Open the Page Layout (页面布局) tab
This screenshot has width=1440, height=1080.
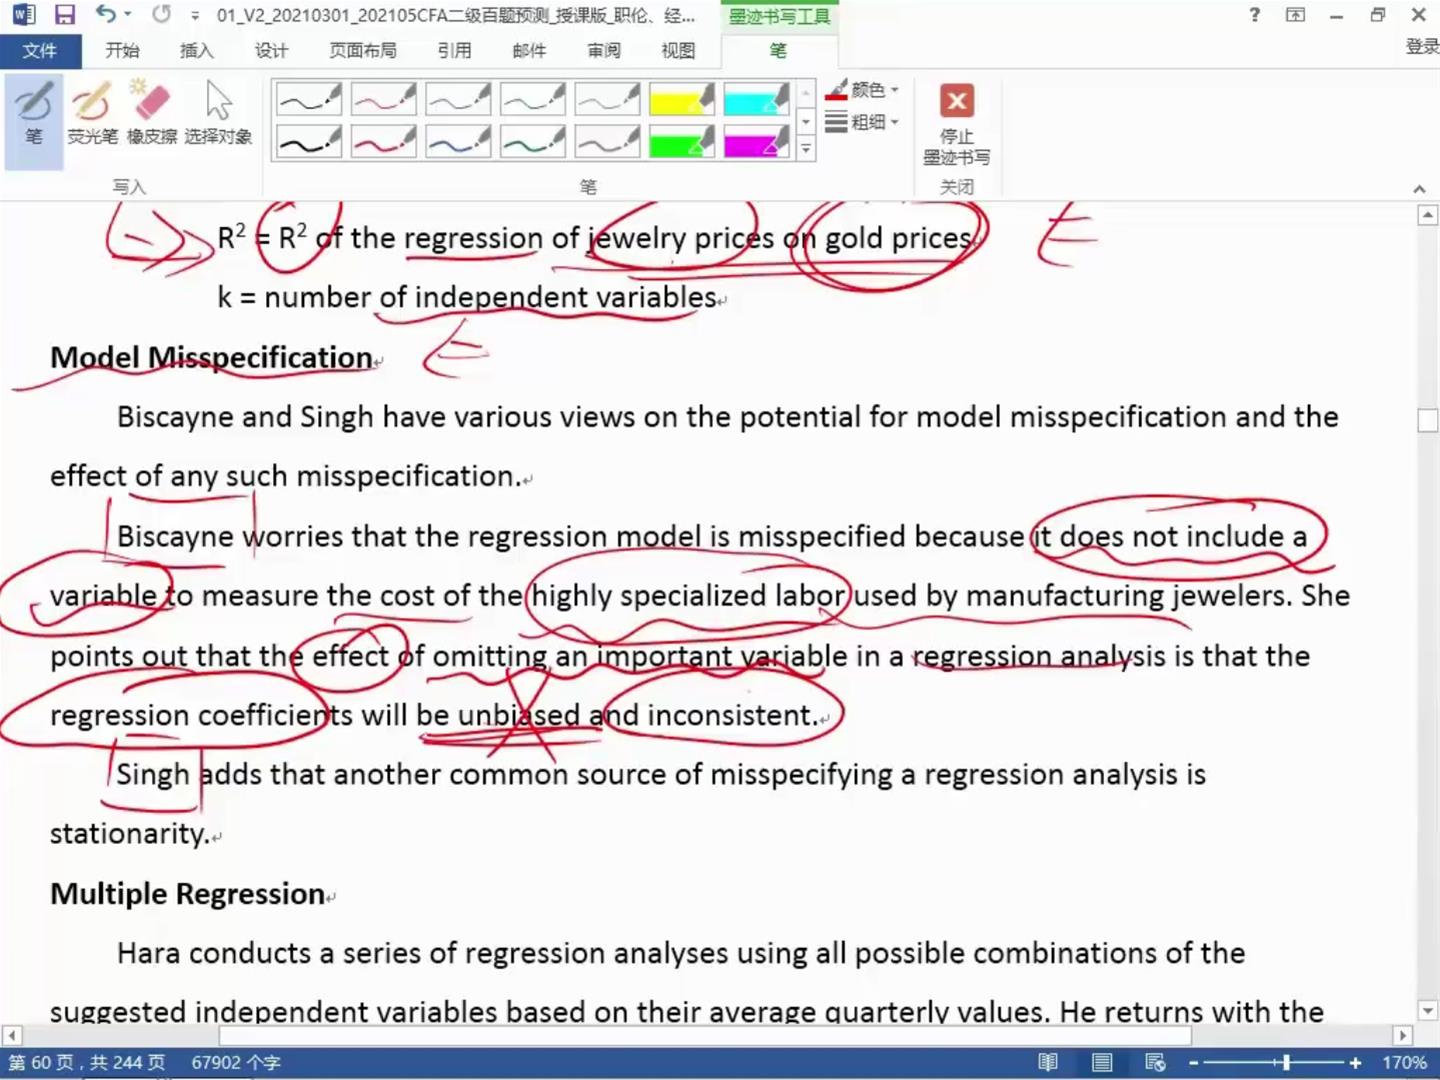(362, 50)
